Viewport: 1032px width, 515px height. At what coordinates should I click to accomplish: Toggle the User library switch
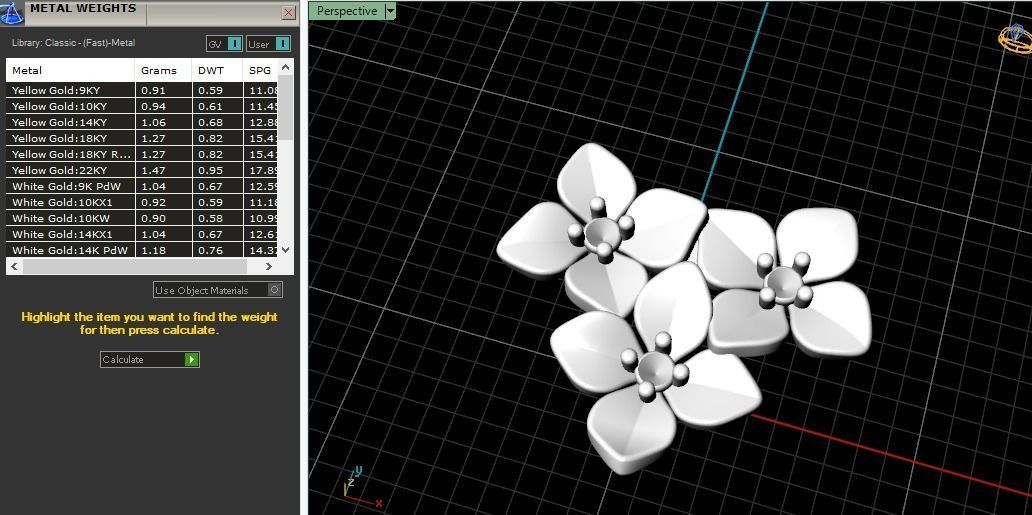click(269, 44)
